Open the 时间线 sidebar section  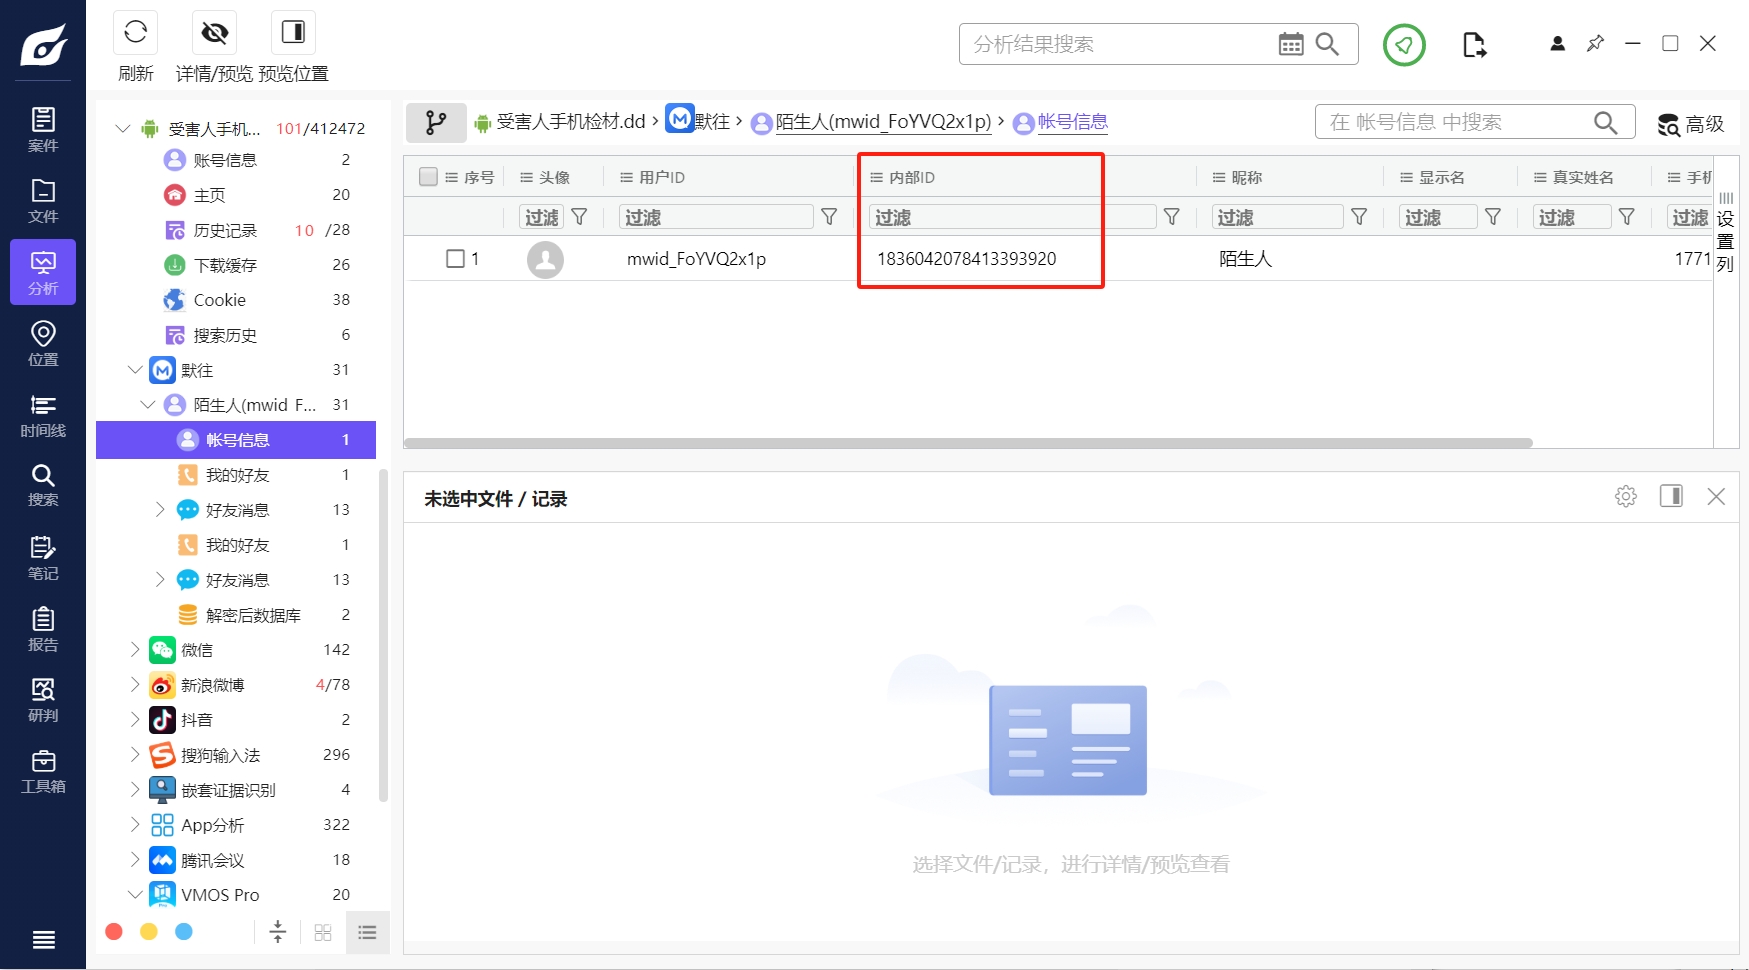[43, 415]
